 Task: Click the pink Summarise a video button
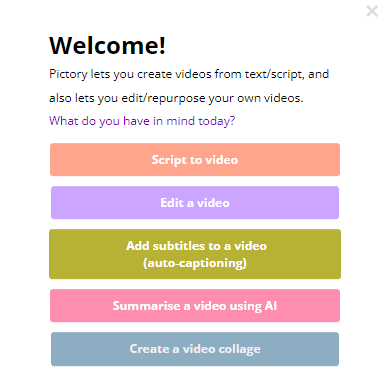click(x=195, y=306)
